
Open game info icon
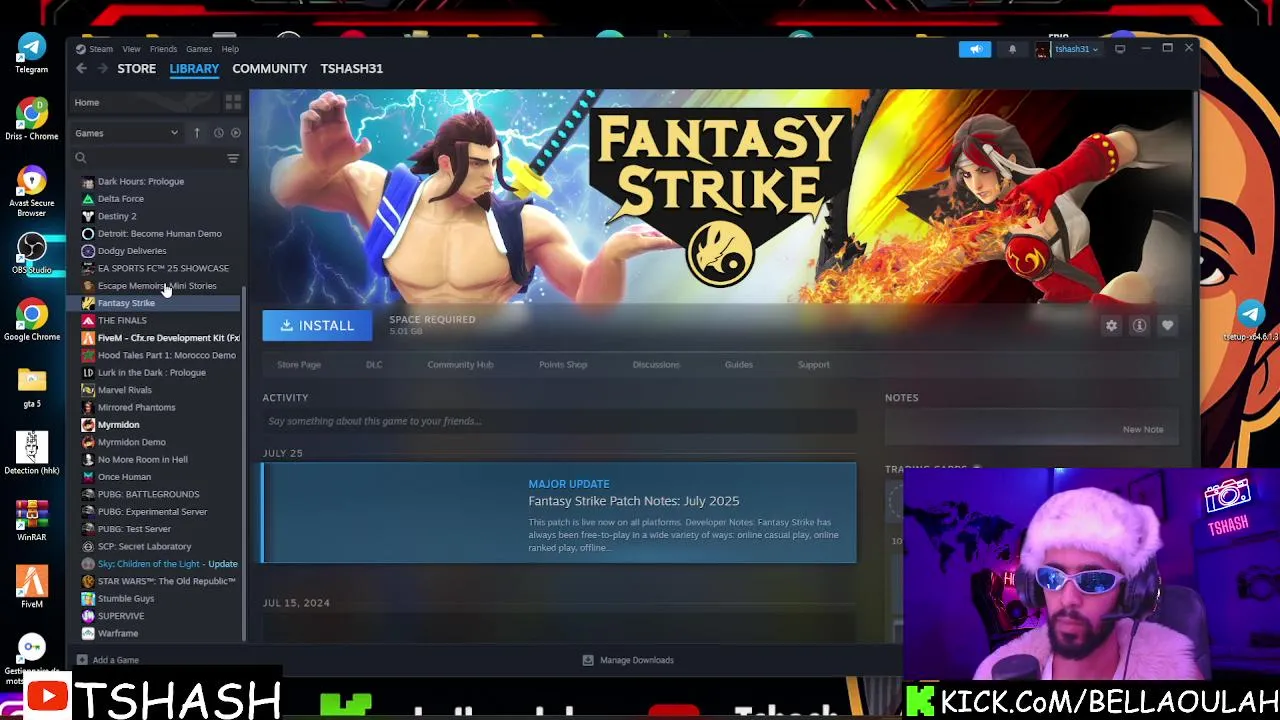click(x=1139, y=325)
